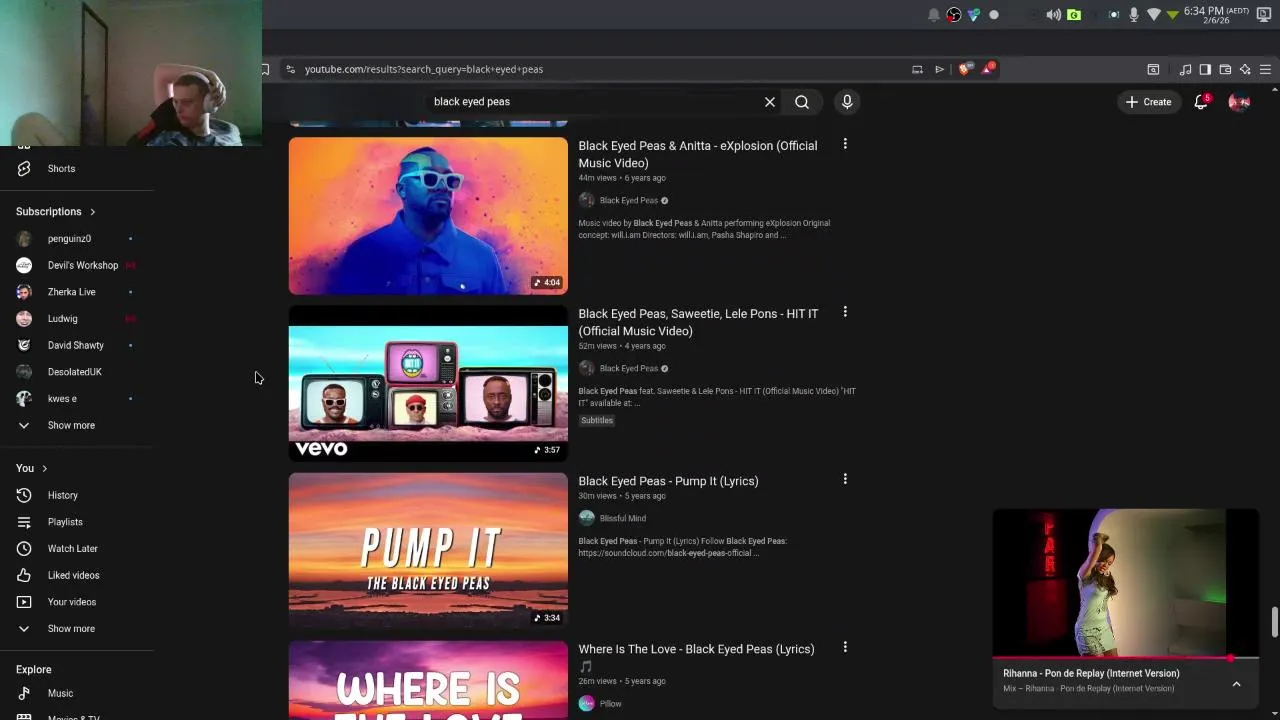Open eXplosion video thumbnail
Image resolution: width=1280 pixels, height=720 pixels.
[428, 216]
